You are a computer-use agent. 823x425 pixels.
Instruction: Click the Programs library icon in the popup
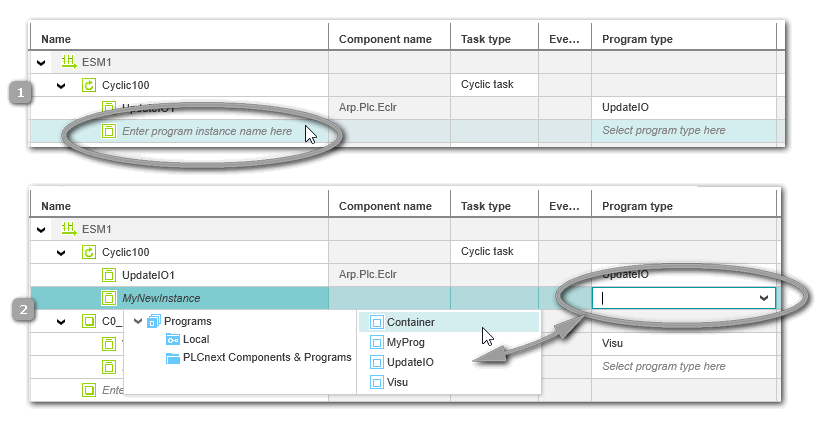154,321
